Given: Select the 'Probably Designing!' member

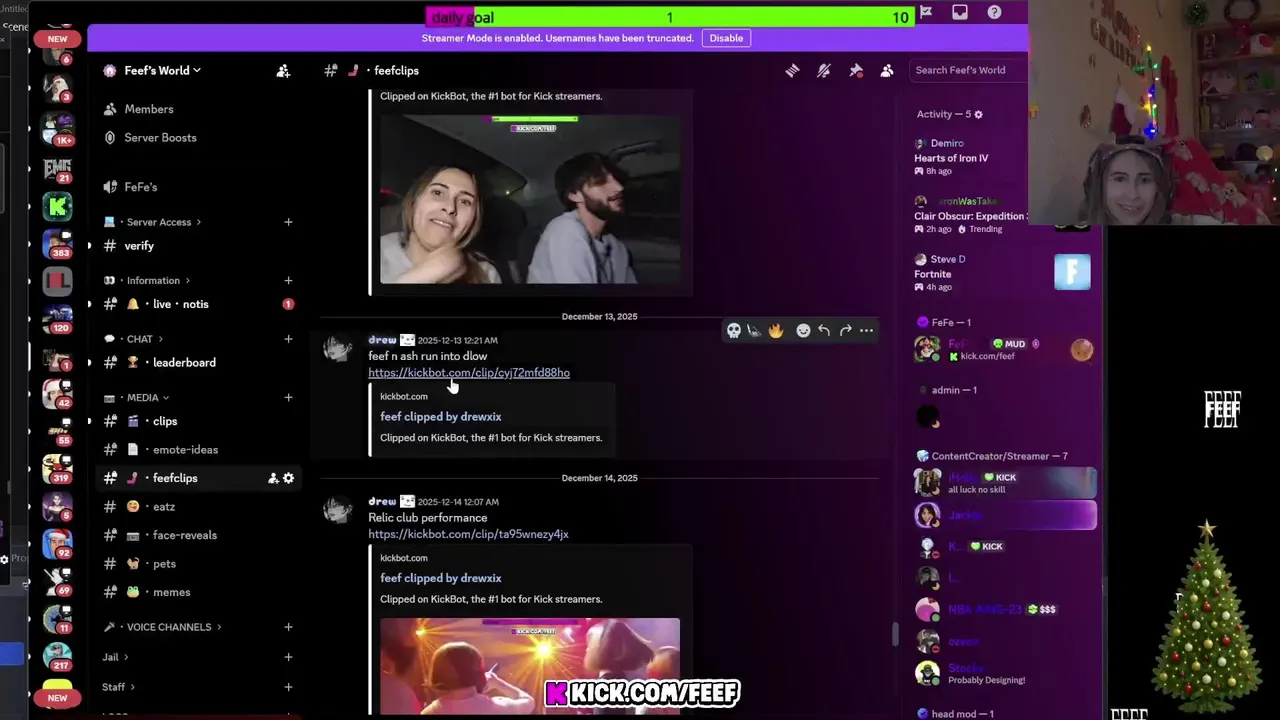Looking at the screenshot, I should click(1005, 673).
